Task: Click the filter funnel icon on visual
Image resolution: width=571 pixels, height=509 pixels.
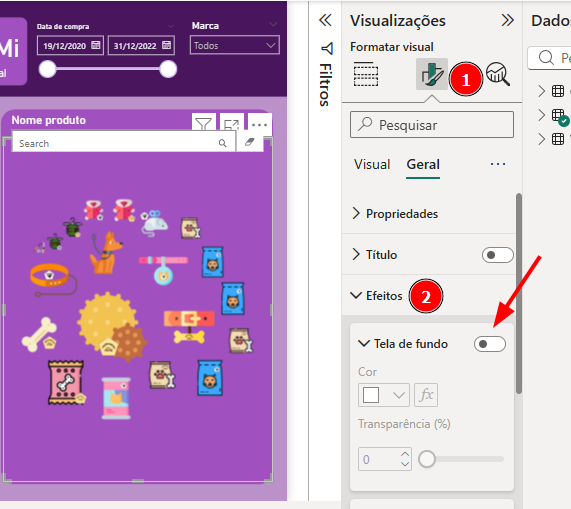Action: pyautogui.click(x=204, y=123)
